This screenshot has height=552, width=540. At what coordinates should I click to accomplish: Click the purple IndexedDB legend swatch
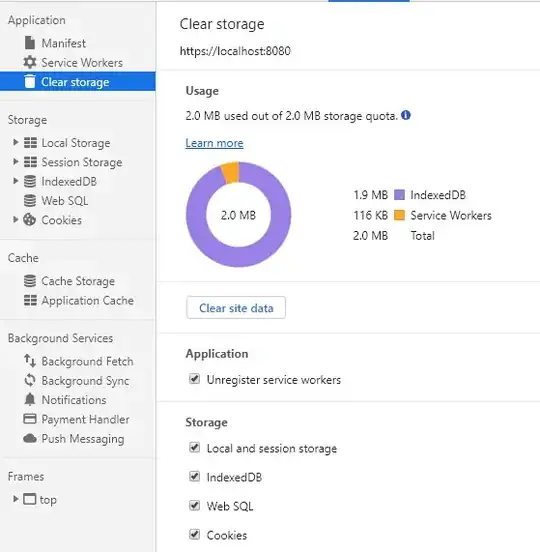click(x=399, y=195)
